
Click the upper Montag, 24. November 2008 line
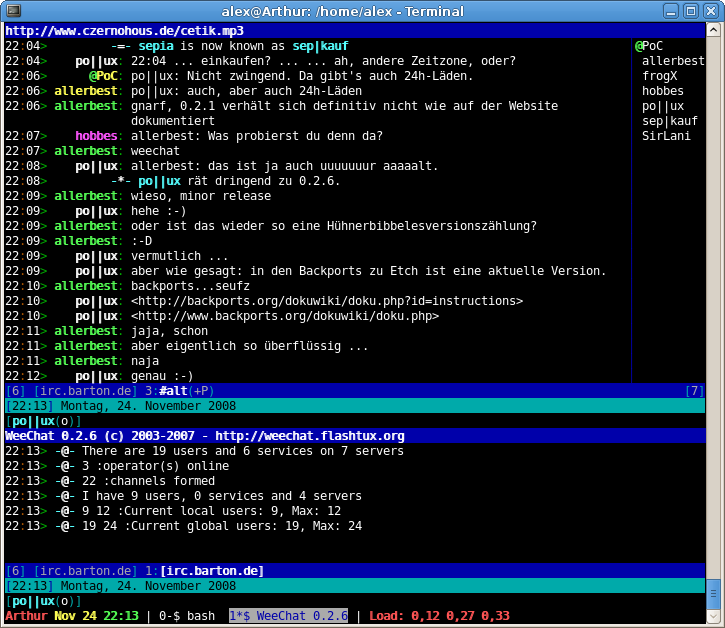148,406
